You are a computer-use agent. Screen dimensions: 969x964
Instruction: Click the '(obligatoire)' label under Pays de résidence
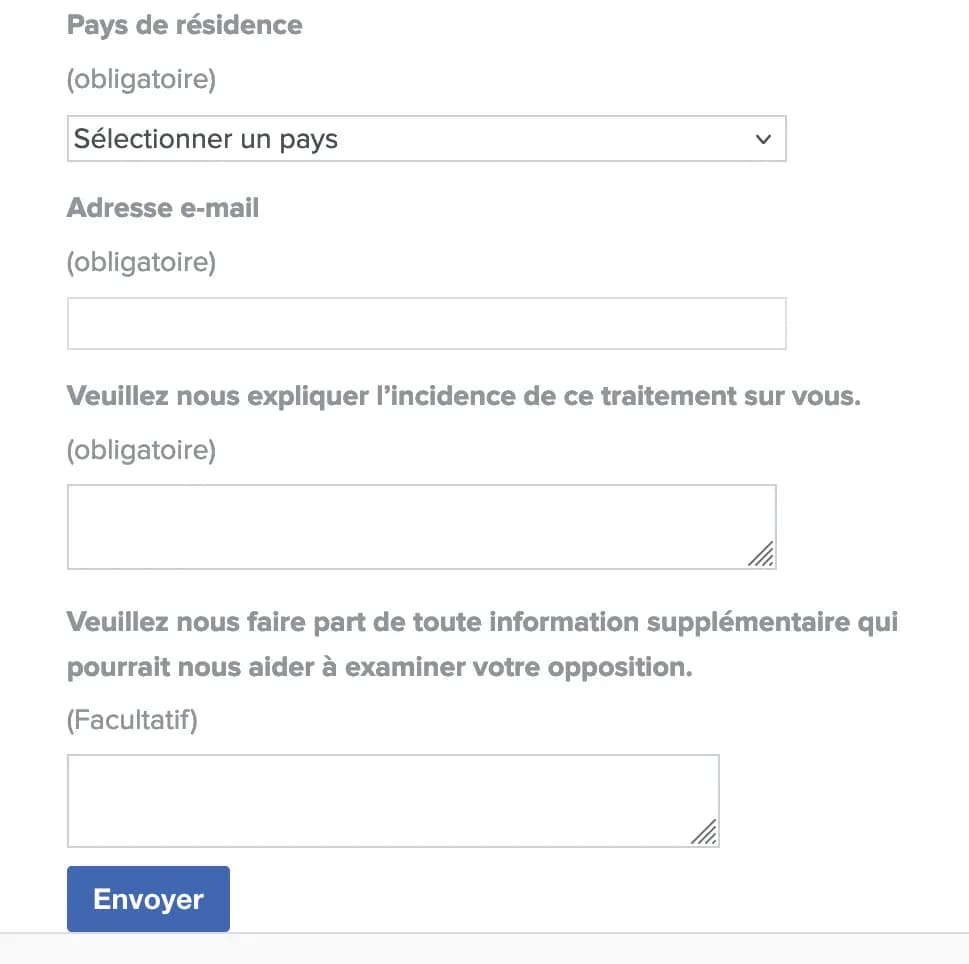pyautogui.click(x=141, y=79)
